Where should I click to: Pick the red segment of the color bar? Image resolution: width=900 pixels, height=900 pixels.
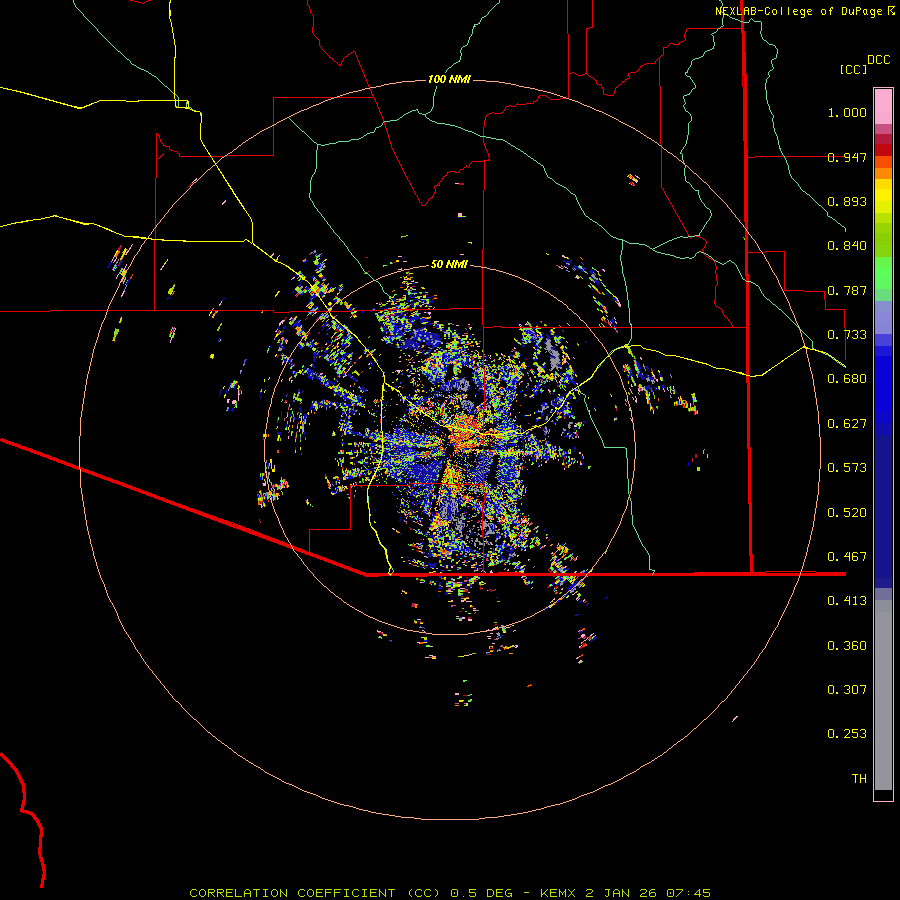point(883,150)
